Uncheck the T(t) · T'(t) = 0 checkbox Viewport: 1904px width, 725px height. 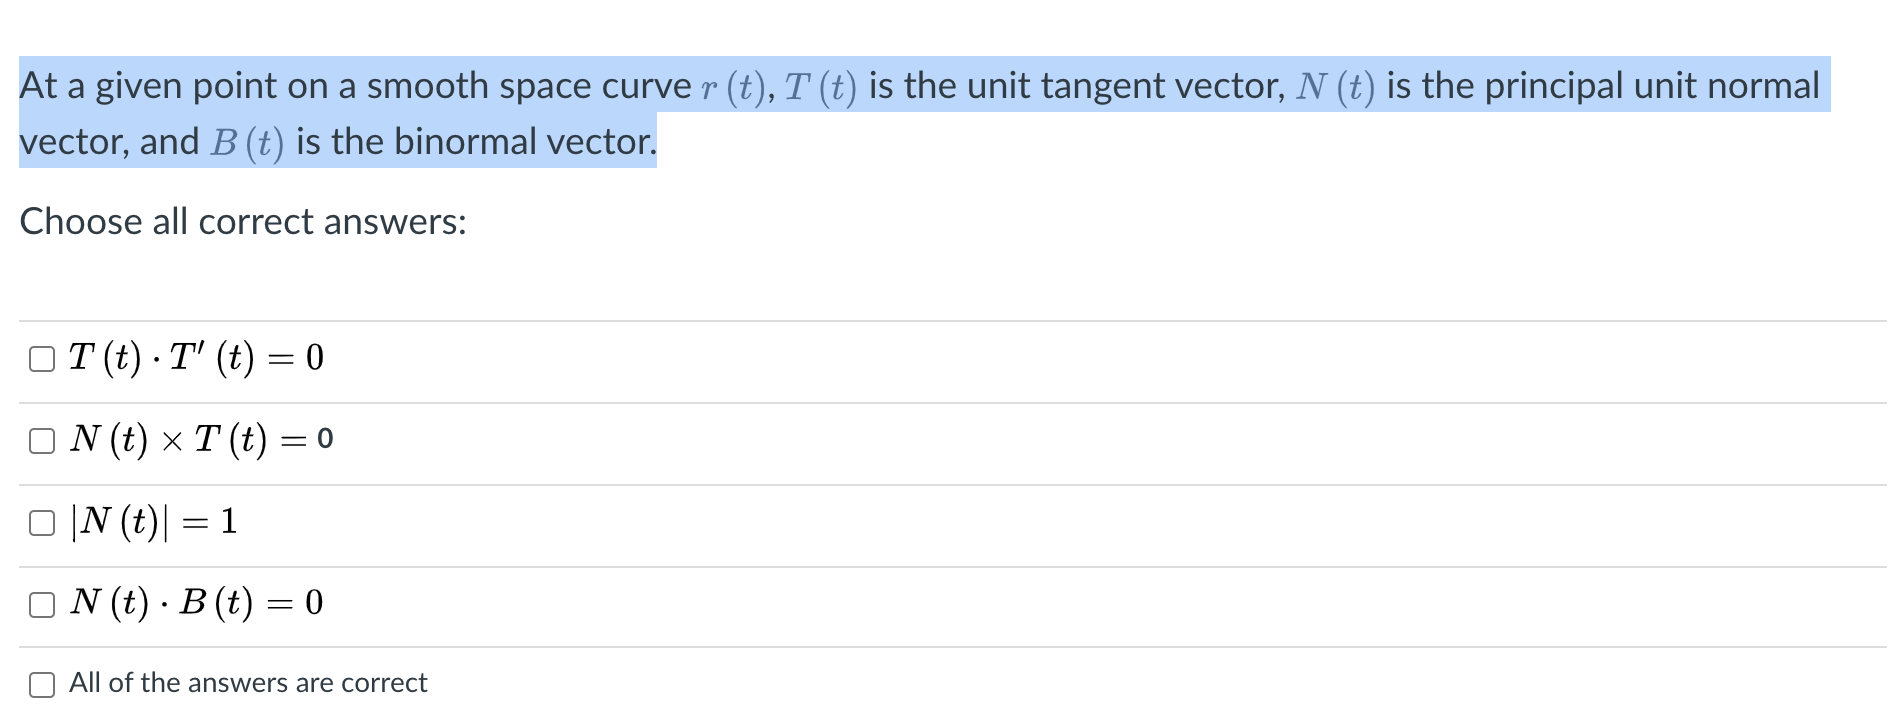click(42, 358)
